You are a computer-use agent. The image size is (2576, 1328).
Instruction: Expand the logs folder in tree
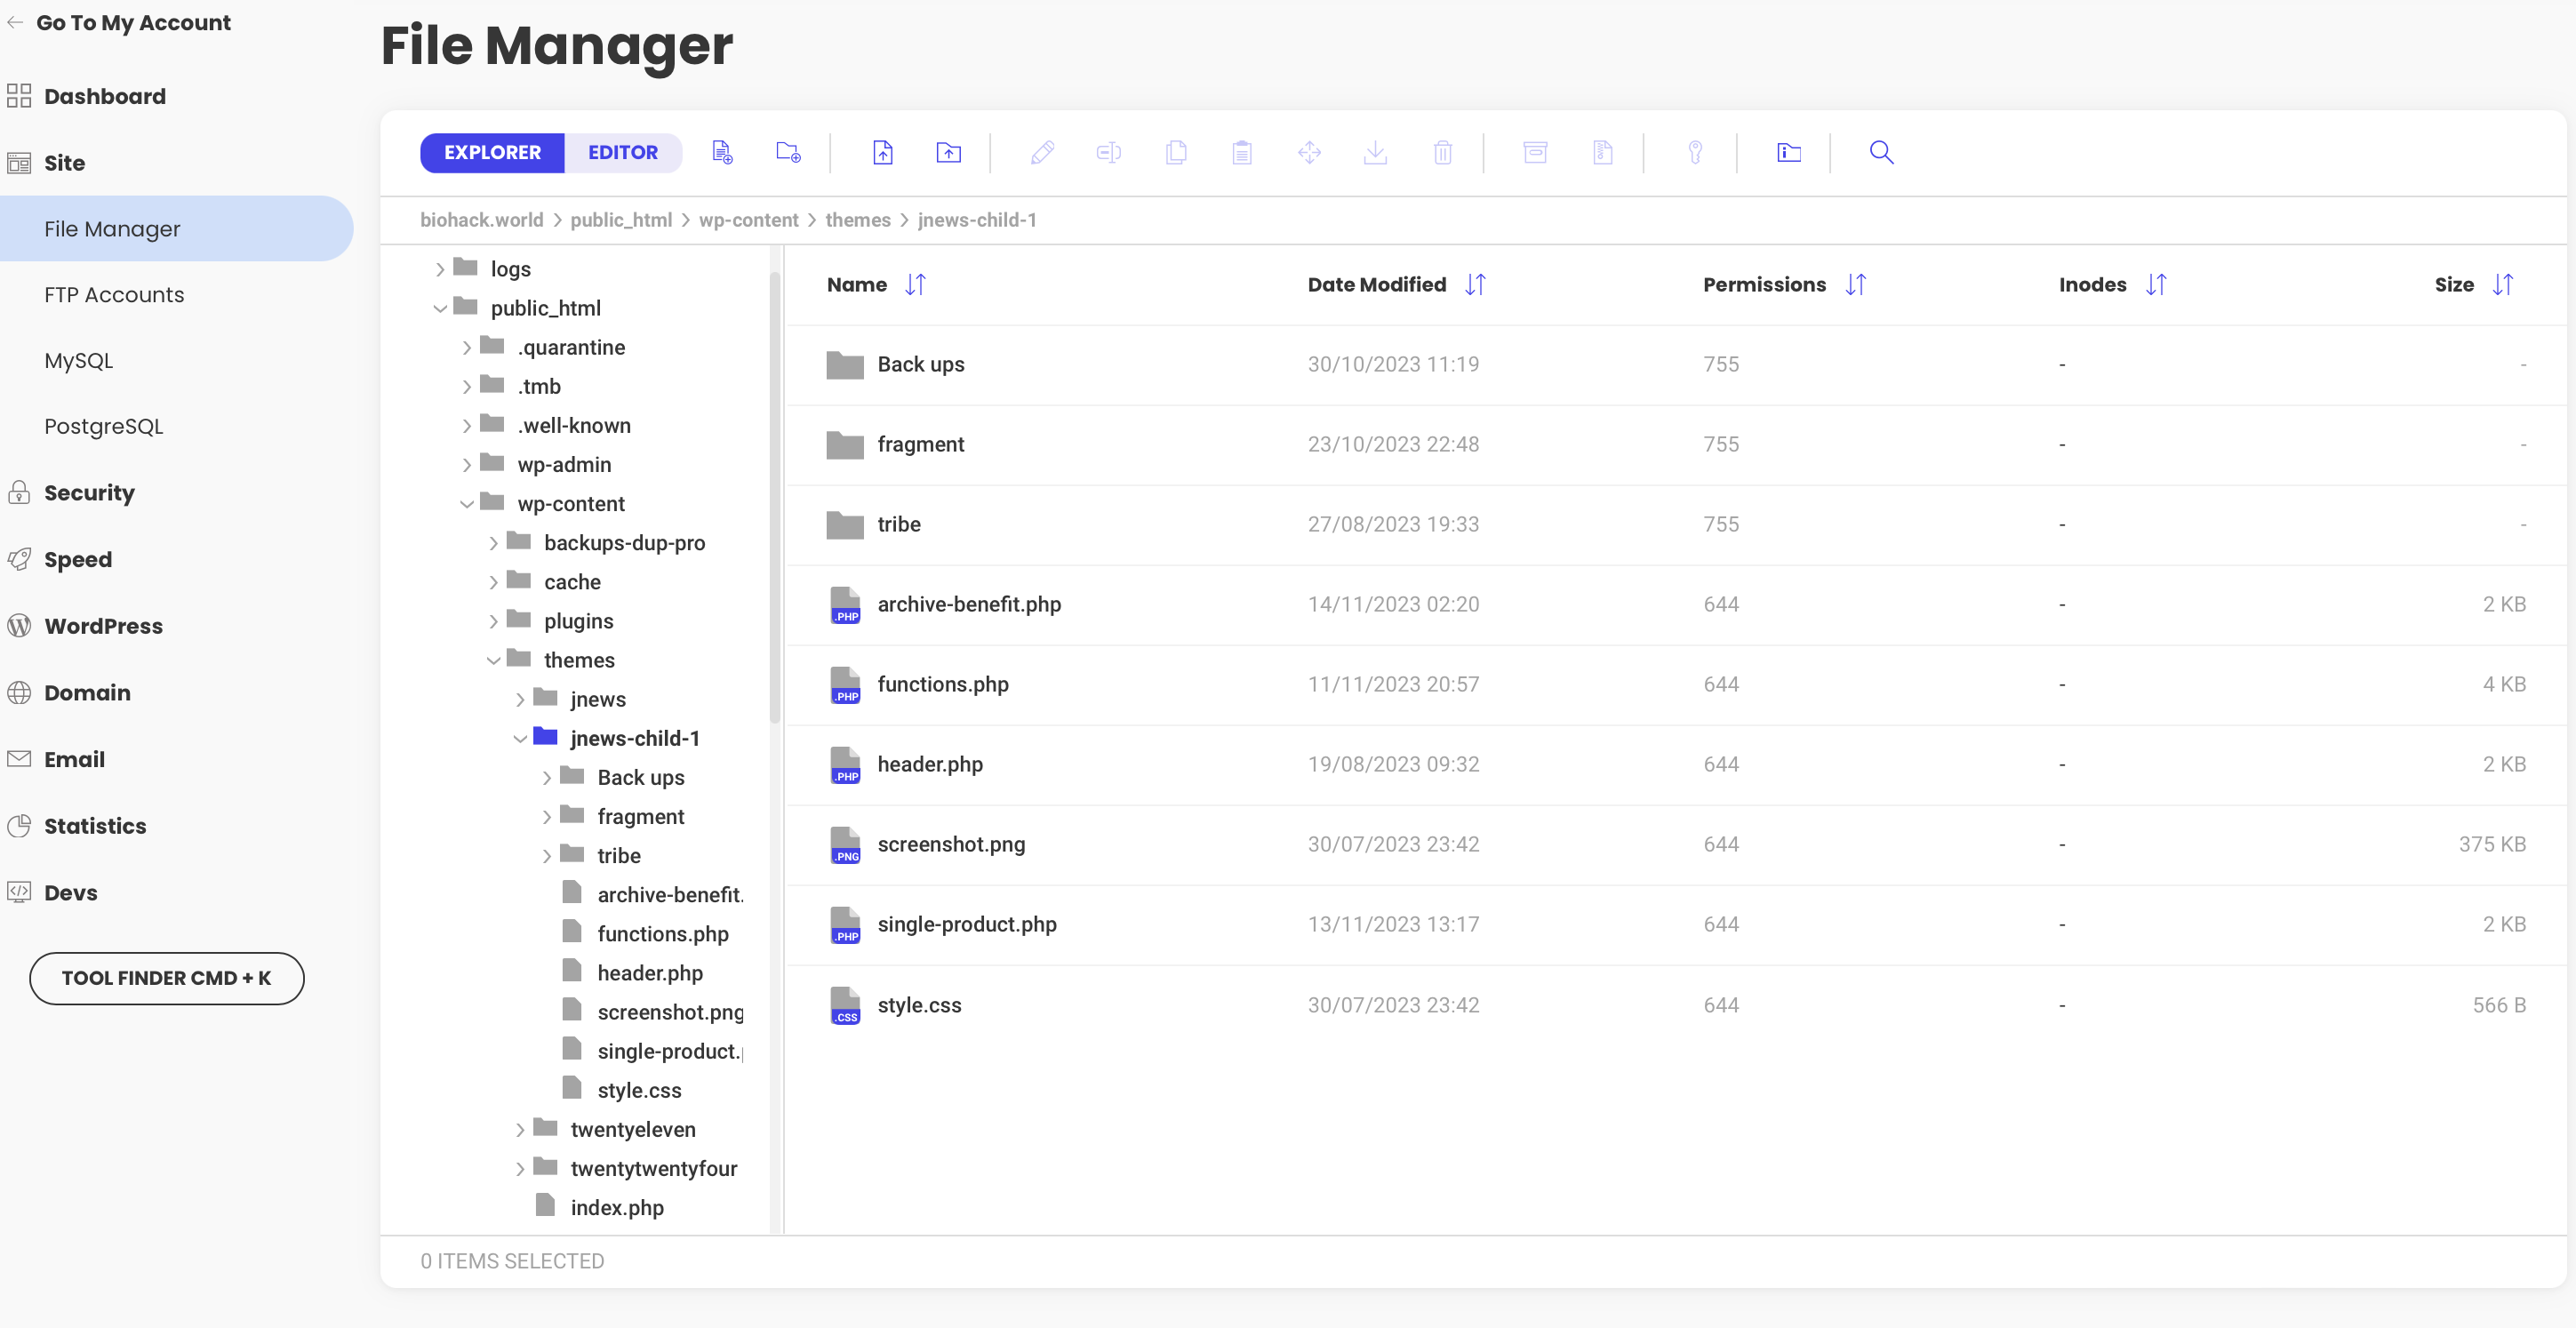pyautogui.click(x=439, y=269)
